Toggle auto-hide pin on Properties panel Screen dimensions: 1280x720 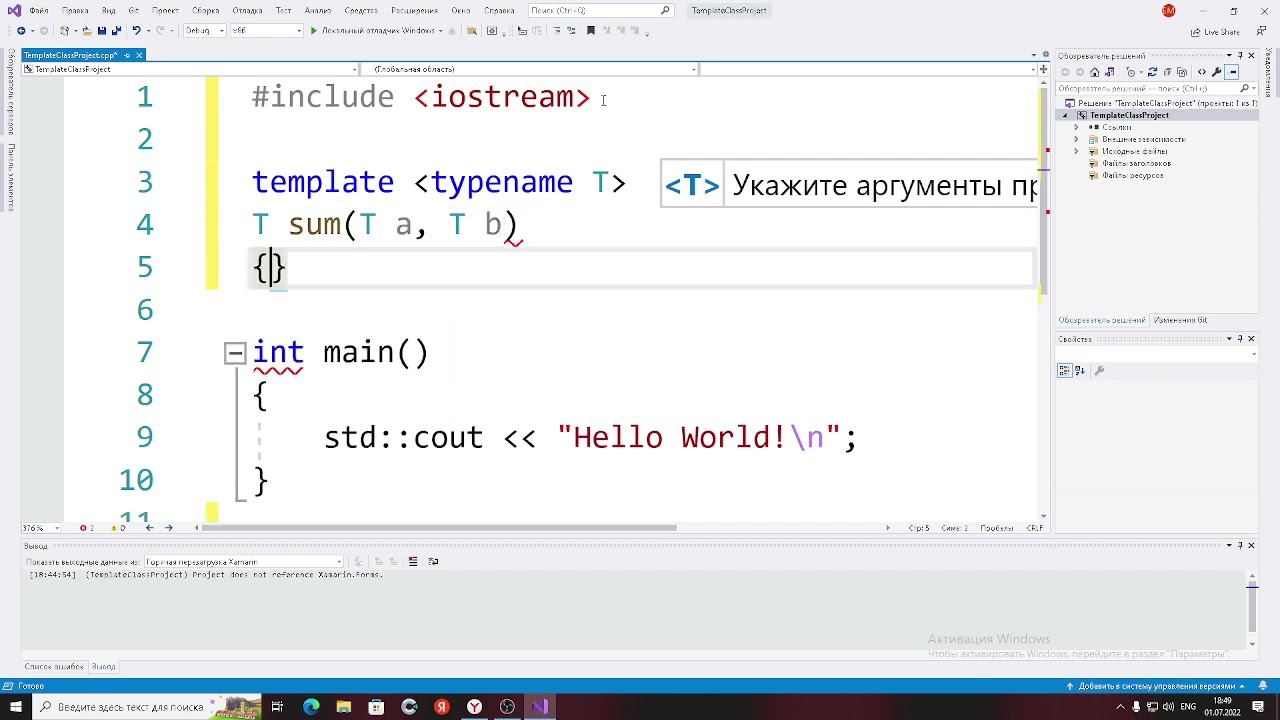[1240, 339]
